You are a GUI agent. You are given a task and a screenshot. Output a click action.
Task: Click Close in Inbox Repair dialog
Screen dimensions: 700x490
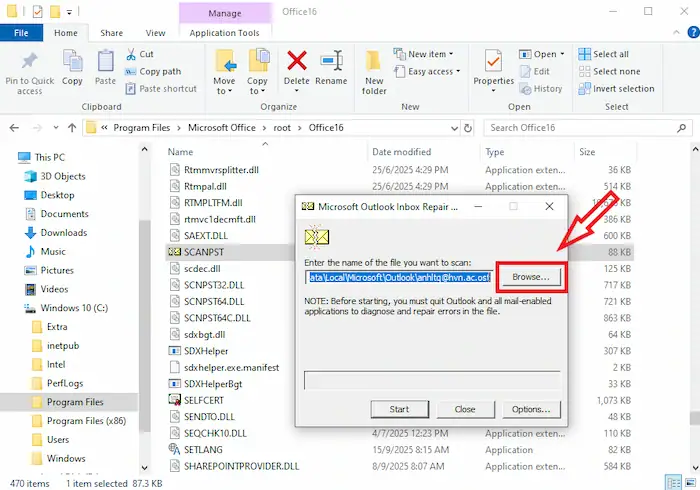coord(465,409)
